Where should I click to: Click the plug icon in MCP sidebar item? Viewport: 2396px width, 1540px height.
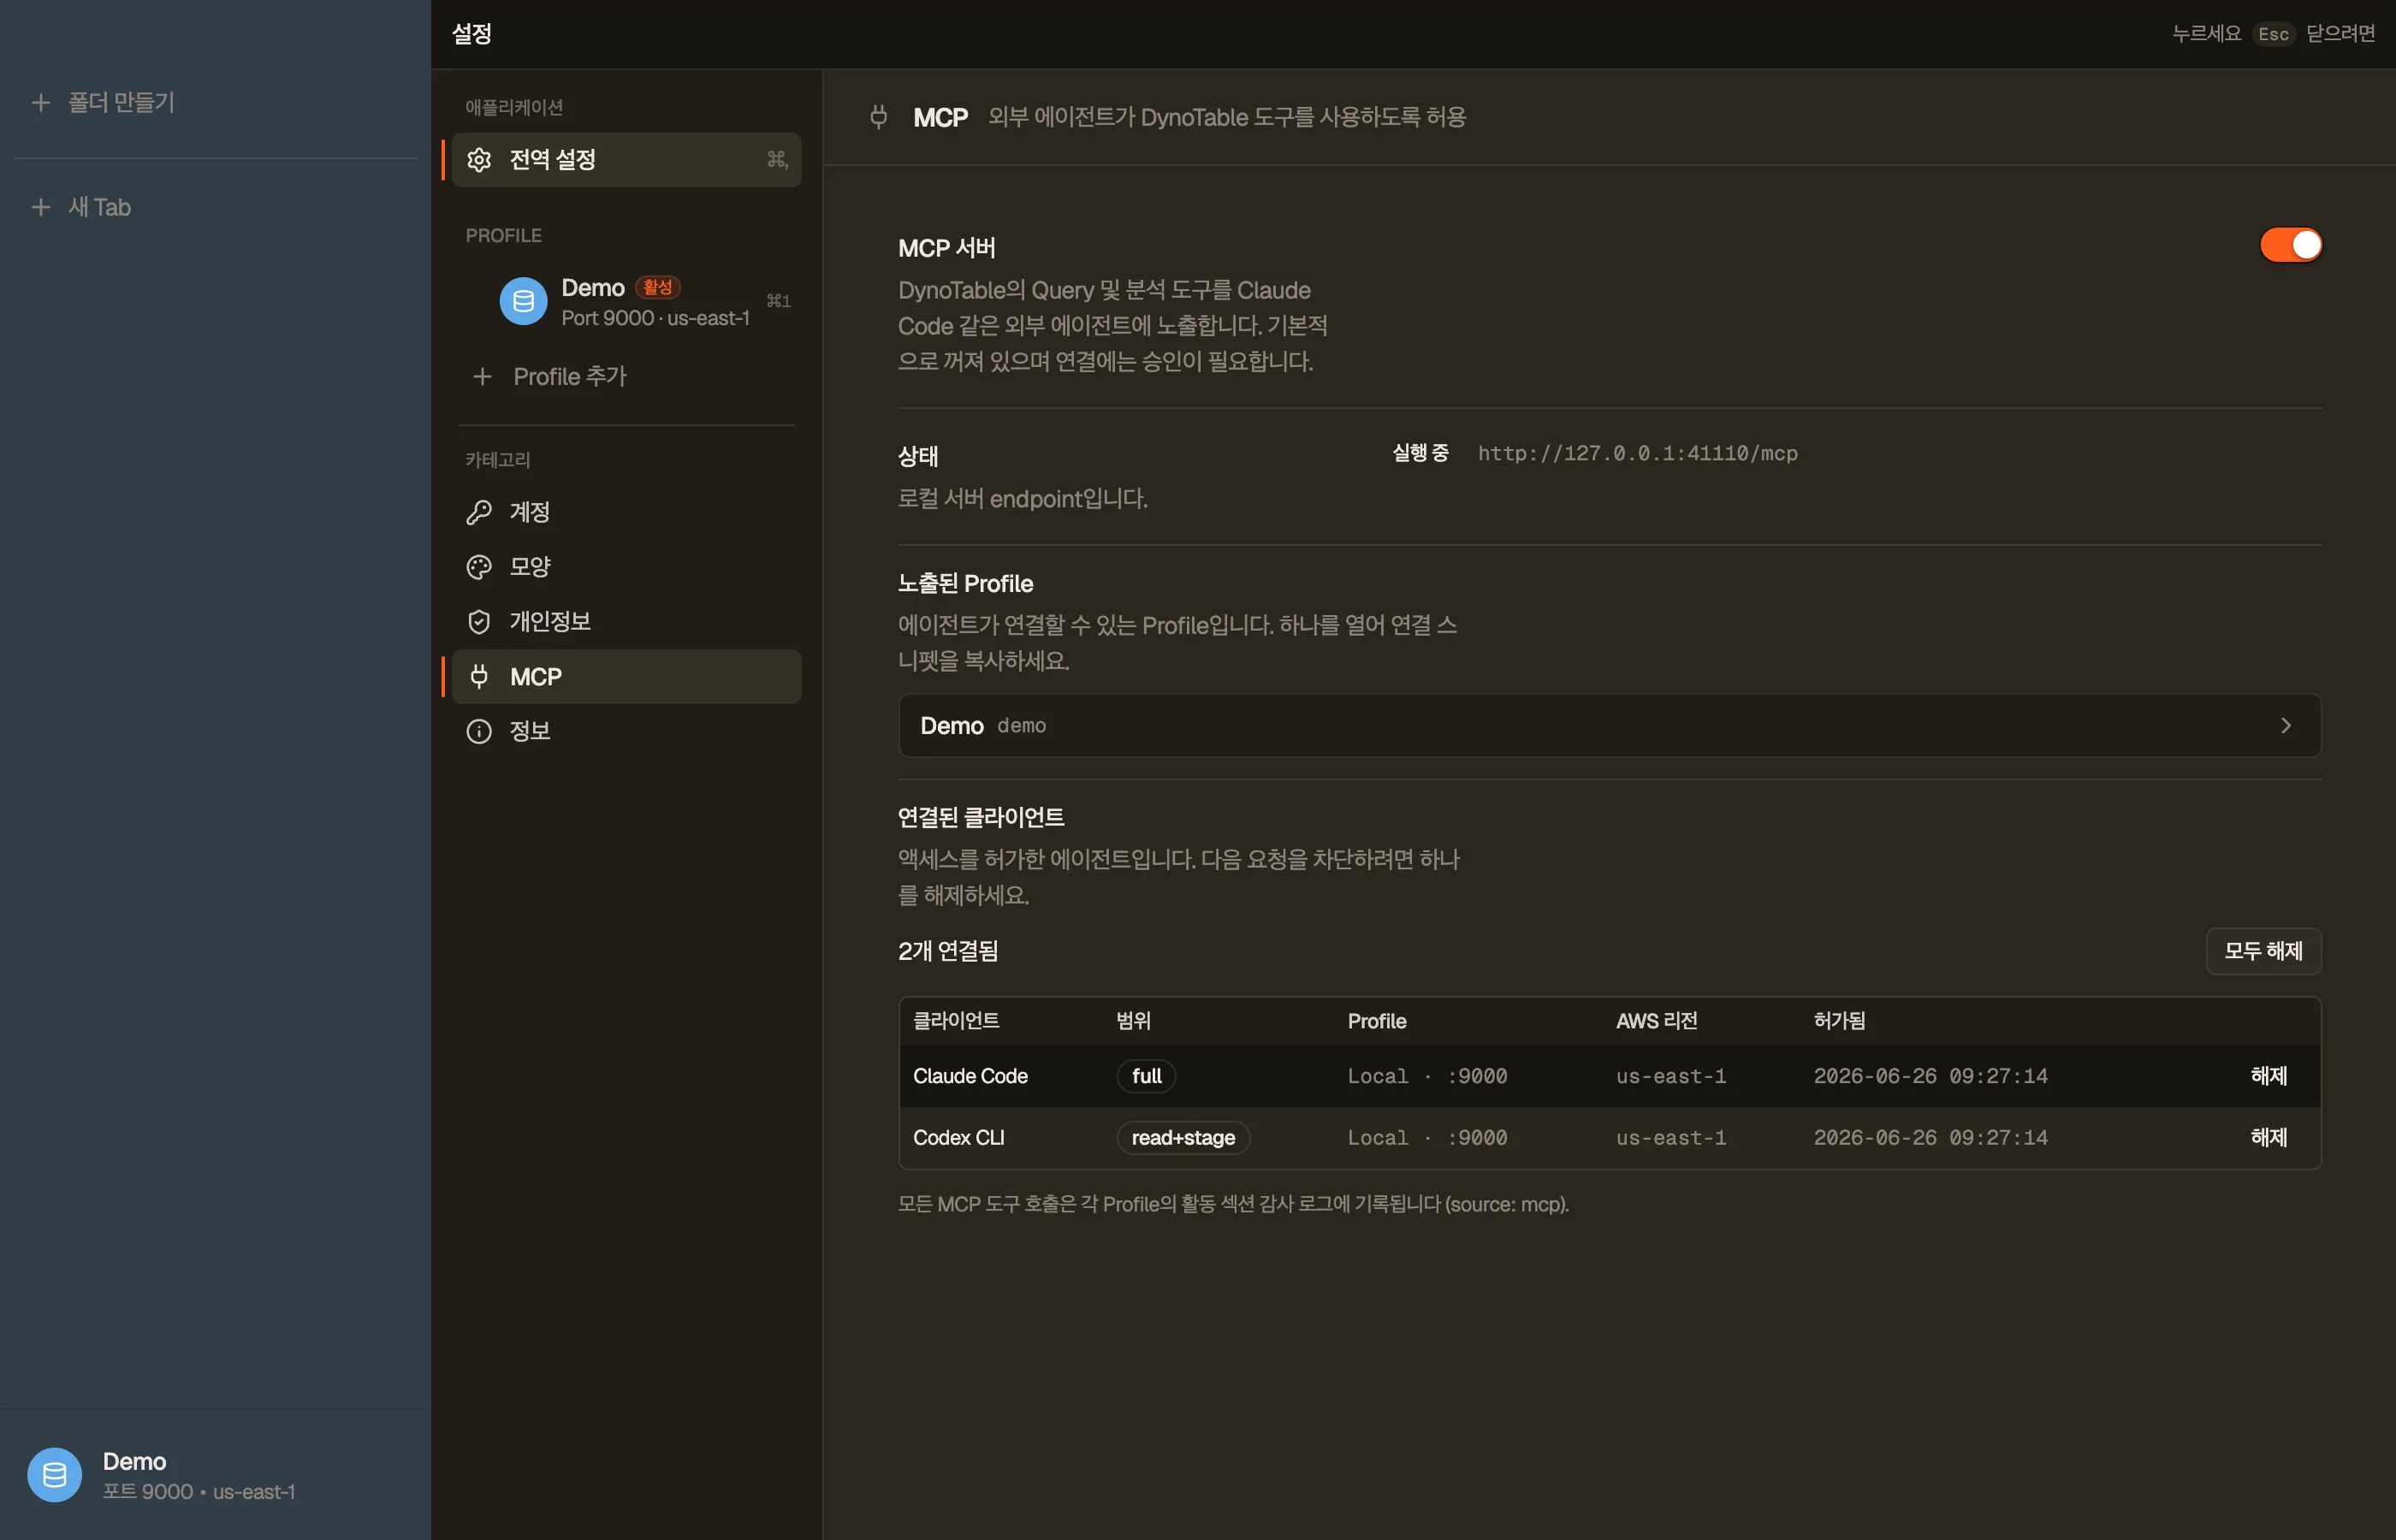tap(479, 677)
